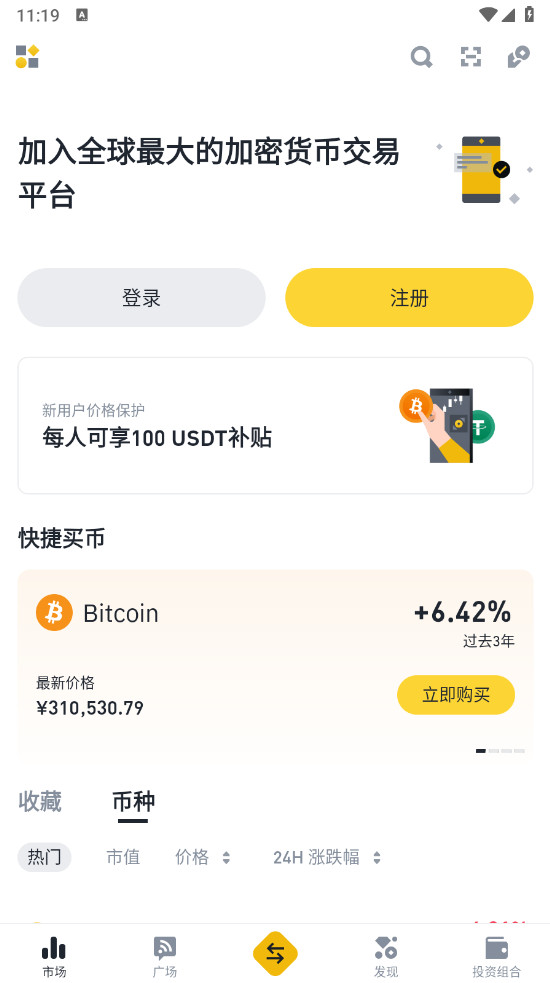Open the search magnifier icon
The height and width of the screenshot is (983, 550).
(421, 57)
